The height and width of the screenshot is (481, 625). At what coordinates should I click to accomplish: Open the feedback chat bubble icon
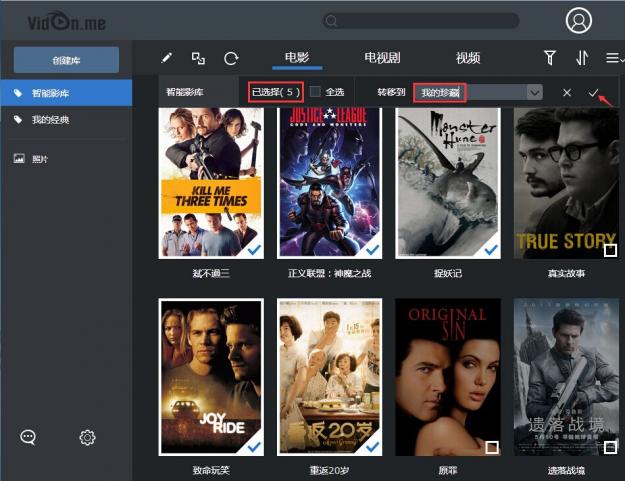pyautogui.click(x=28, y=437)
